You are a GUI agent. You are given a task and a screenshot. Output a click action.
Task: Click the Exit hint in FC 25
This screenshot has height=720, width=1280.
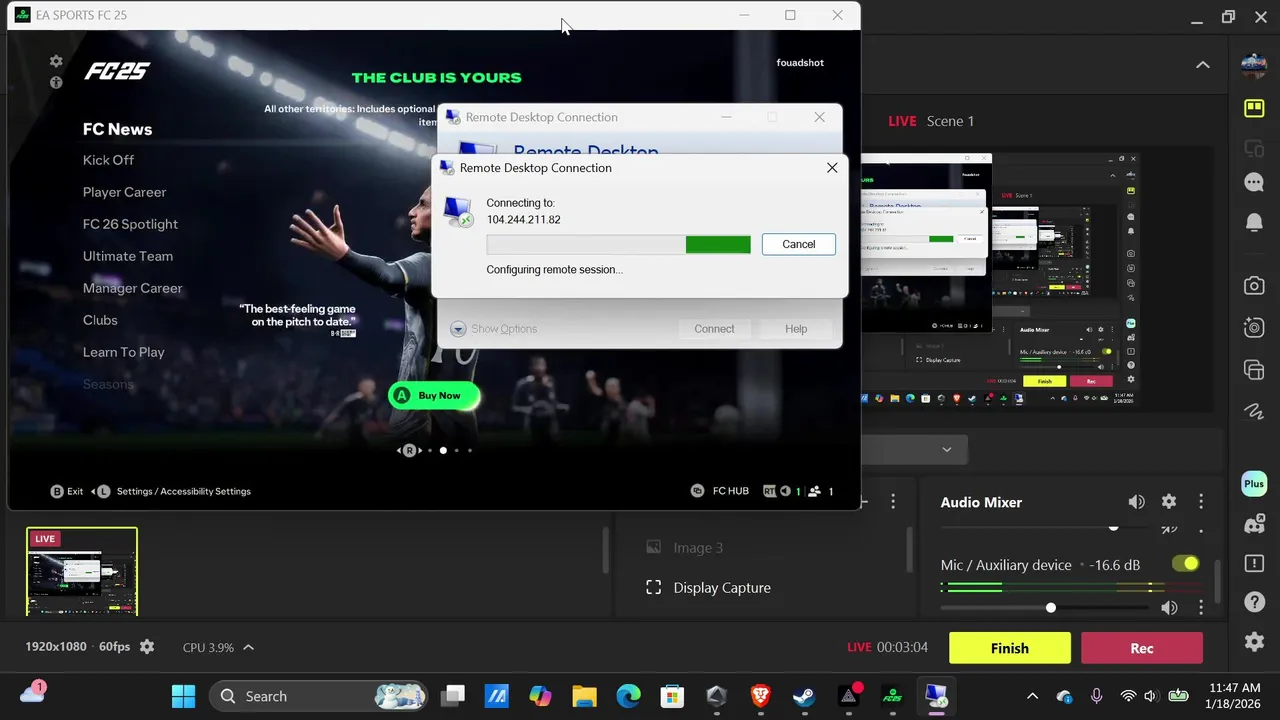(x=67, y=491)
